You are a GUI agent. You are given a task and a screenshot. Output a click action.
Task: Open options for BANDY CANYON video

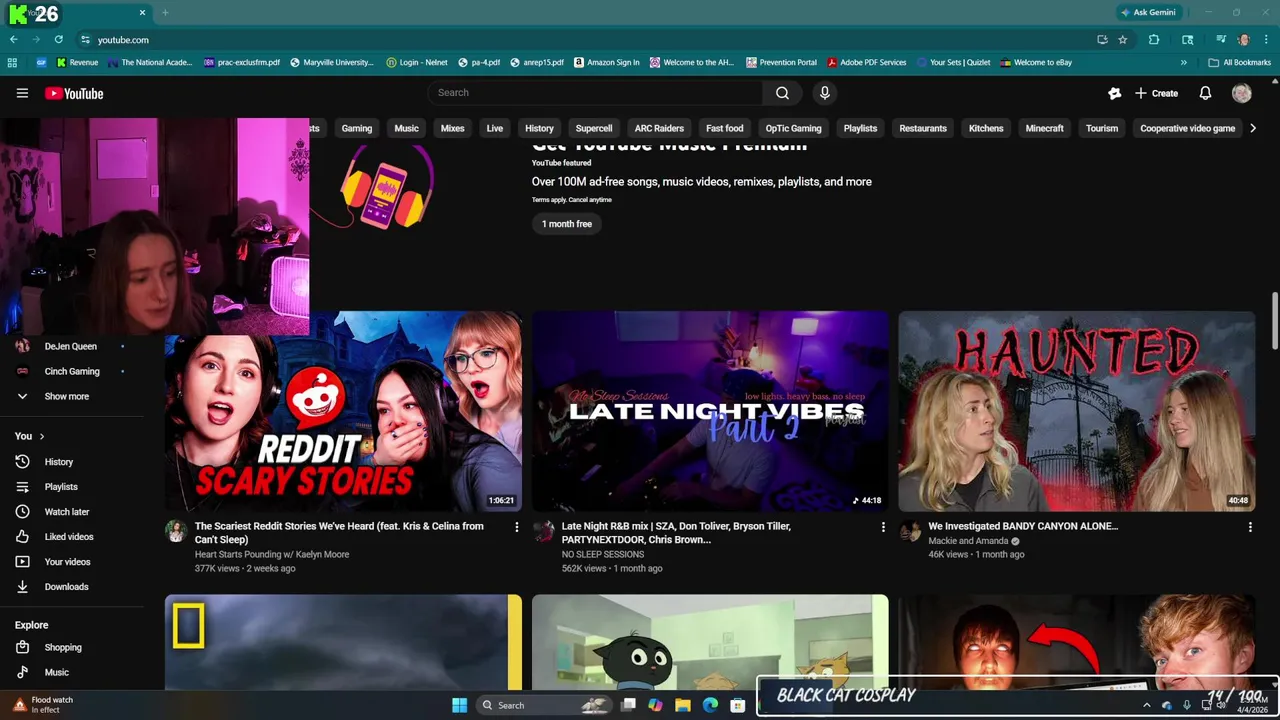point(1250,527)
